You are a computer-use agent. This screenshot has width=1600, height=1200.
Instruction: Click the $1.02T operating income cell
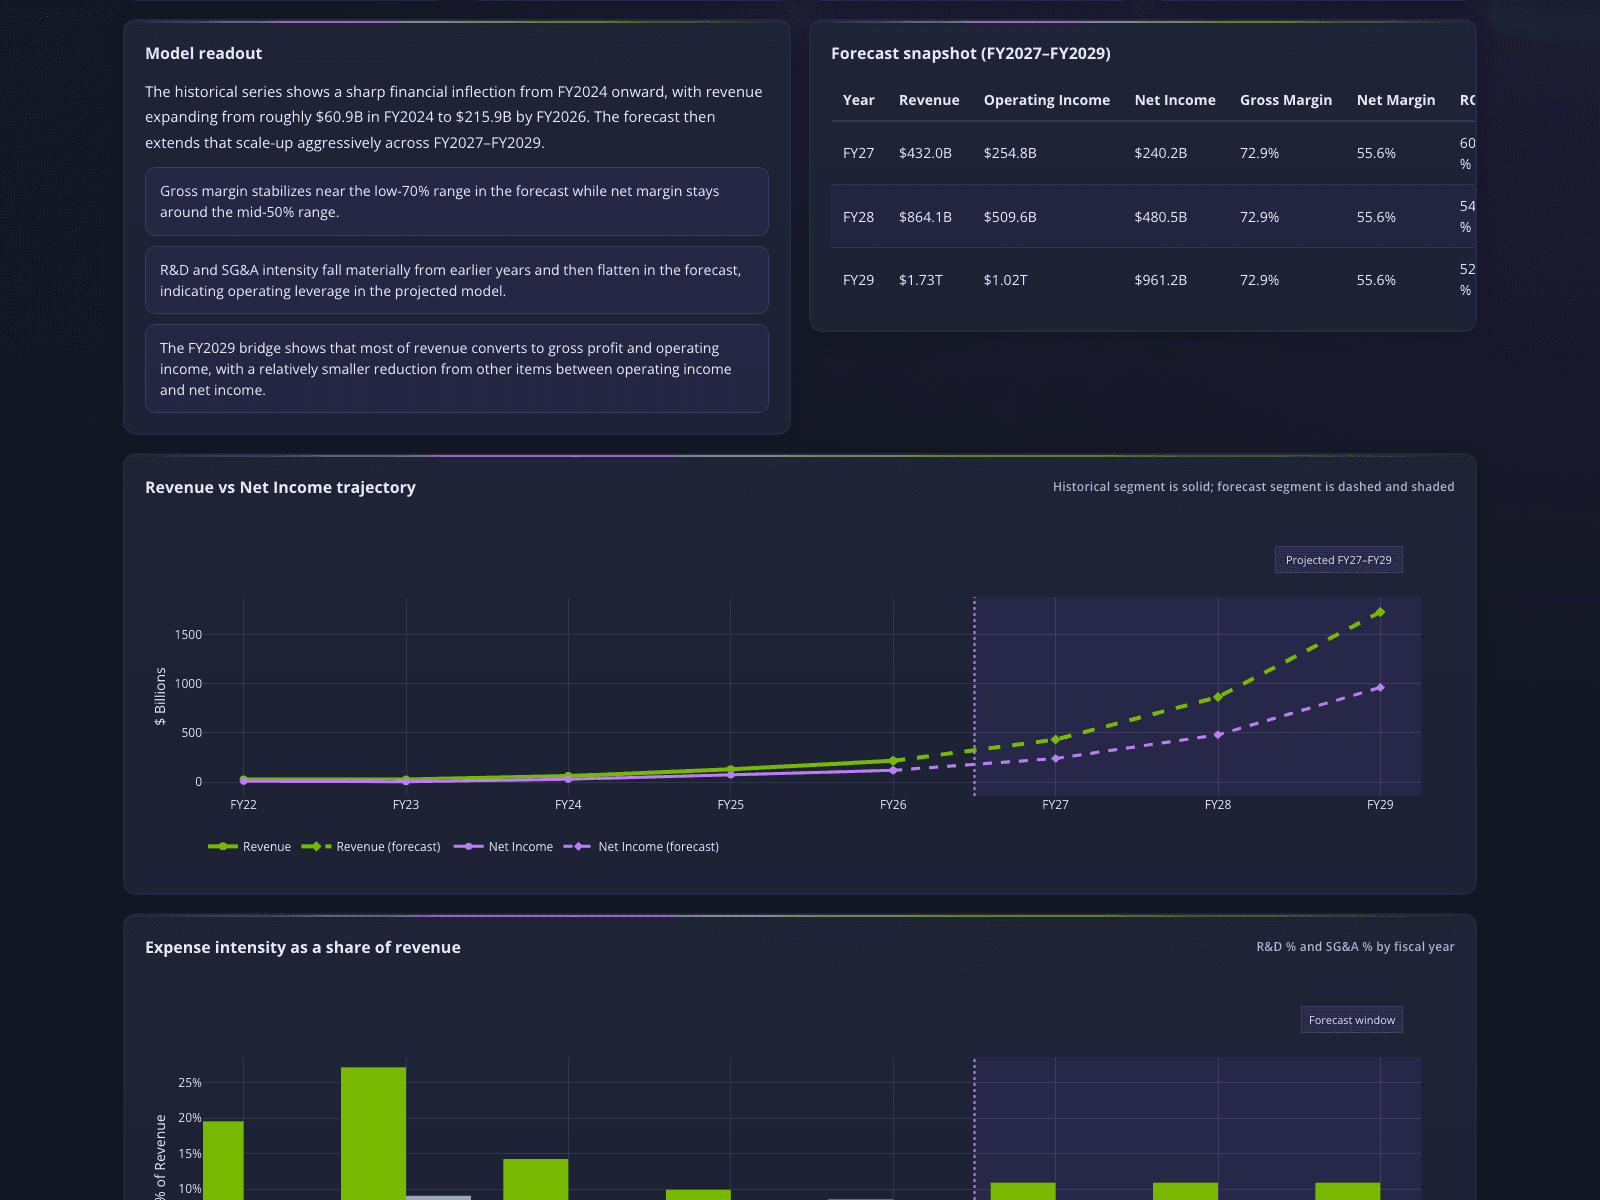pyautogui.click(x=1005, y=280)
